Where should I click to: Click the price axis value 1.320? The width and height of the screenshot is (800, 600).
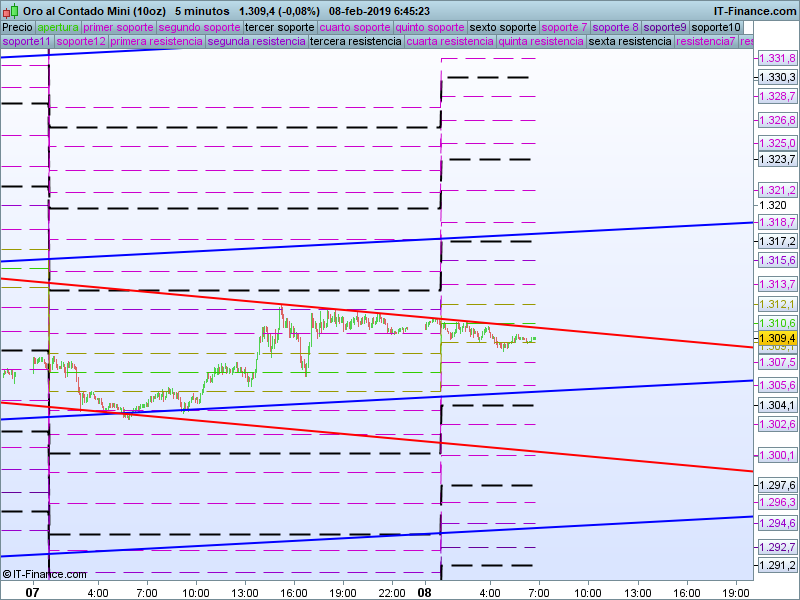click(773, 205)
